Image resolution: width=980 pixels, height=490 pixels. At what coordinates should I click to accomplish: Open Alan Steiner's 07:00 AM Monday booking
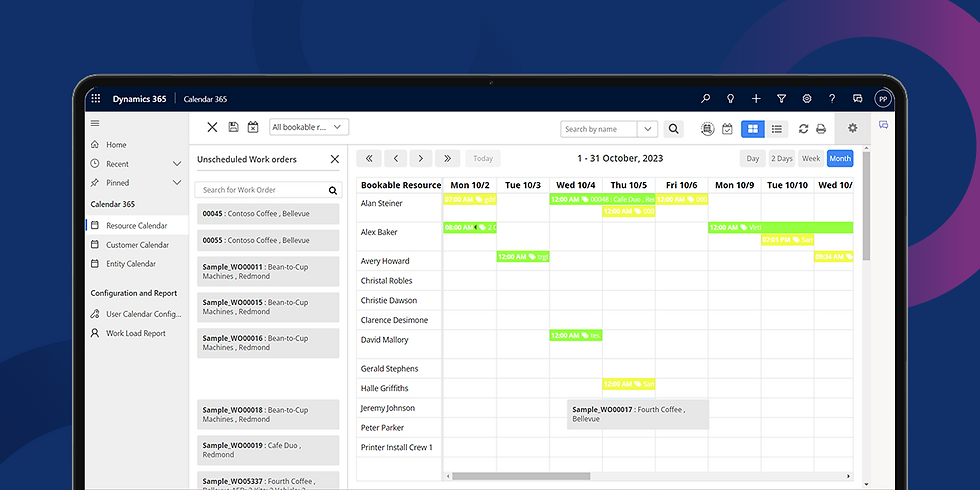(x=470, y=199)
